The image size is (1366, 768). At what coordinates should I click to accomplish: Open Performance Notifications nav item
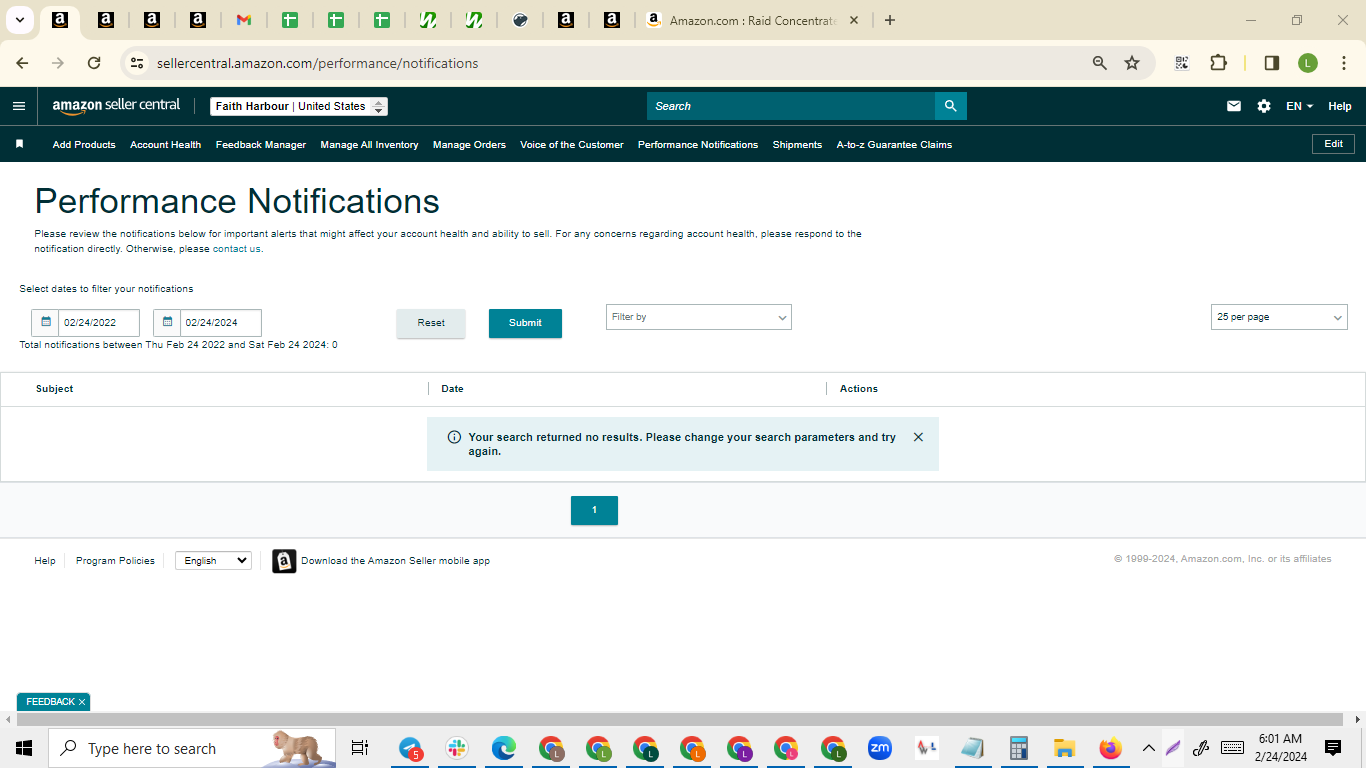(698, 145)
